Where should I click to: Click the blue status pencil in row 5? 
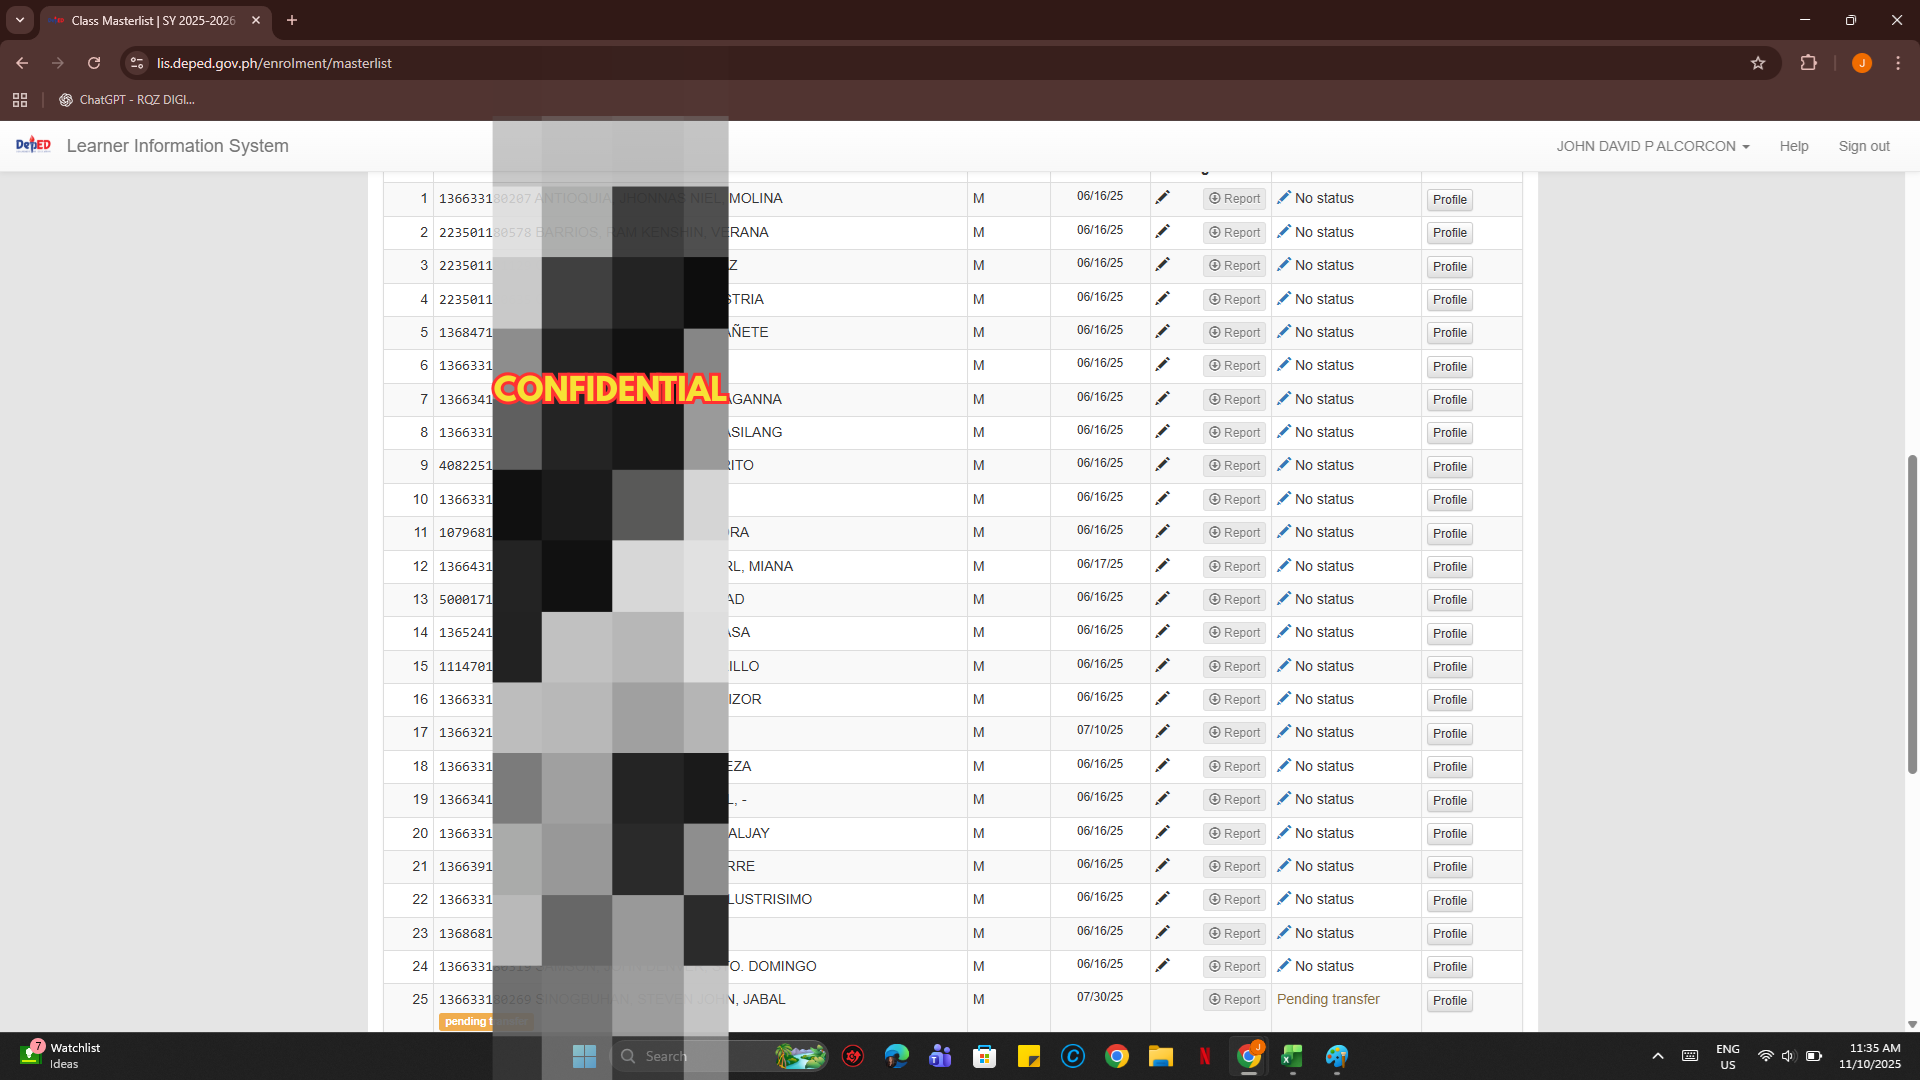click(x=1284, y=331)
